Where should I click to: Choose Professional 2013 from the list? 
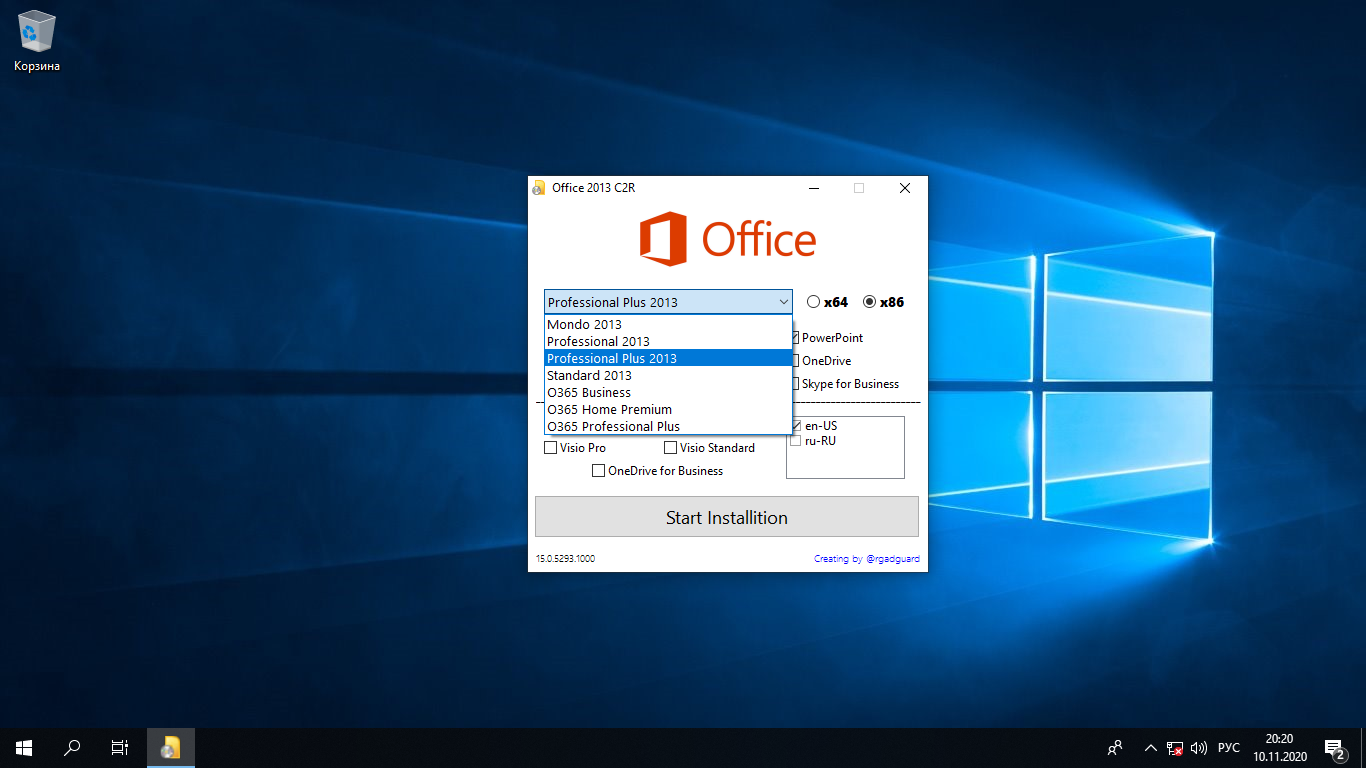click(x=669, y=341)
